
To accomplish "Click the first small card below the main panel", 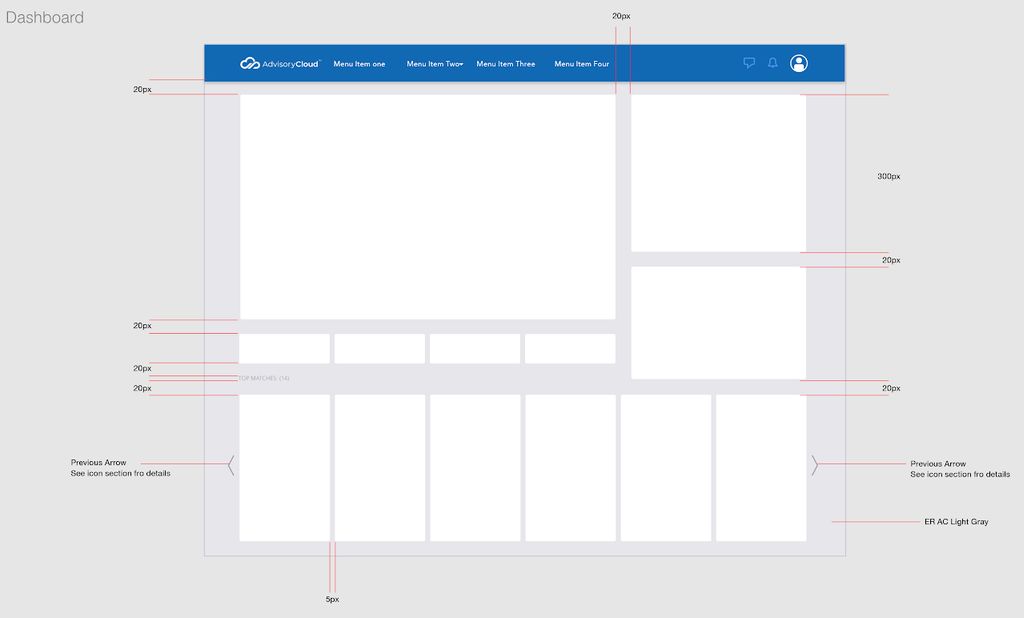I will tap(283, 348).
